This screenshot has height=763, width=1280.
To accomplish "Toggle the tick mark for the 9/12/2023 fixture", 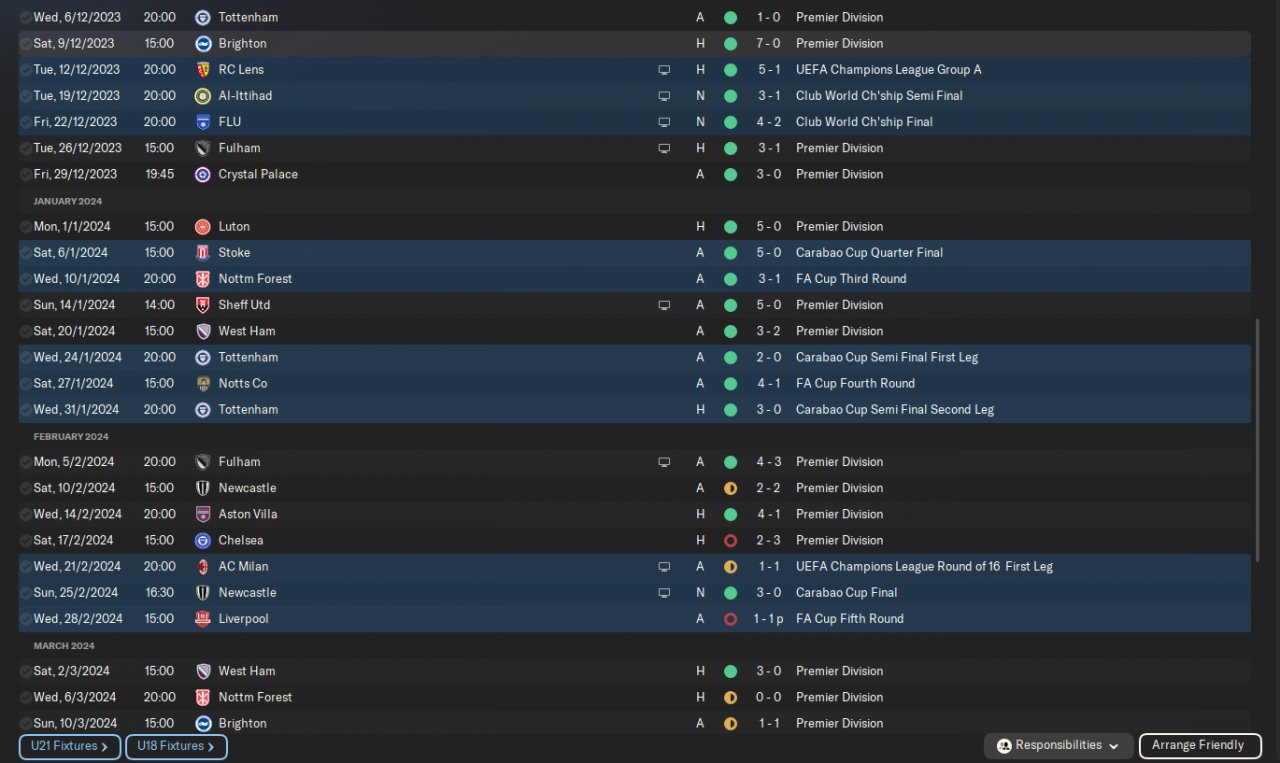I will (25, 44).
